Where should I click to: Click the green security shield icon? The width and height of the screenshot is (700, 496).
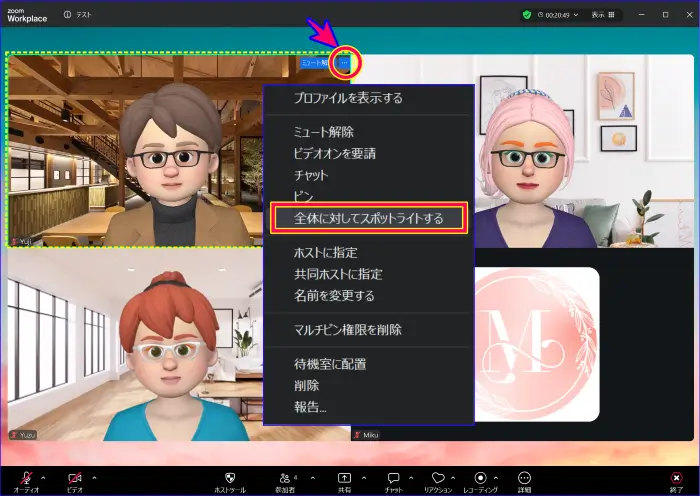tap(527, 15)
